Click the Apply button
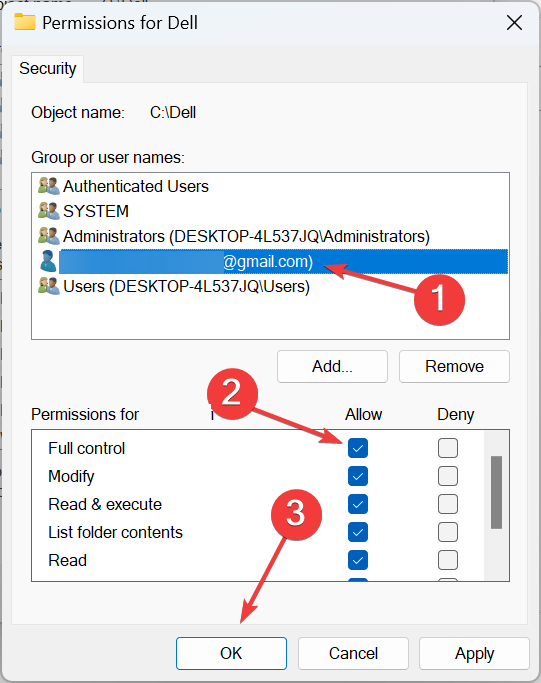The width and height of the screenshot is (541, 683). 474,653
